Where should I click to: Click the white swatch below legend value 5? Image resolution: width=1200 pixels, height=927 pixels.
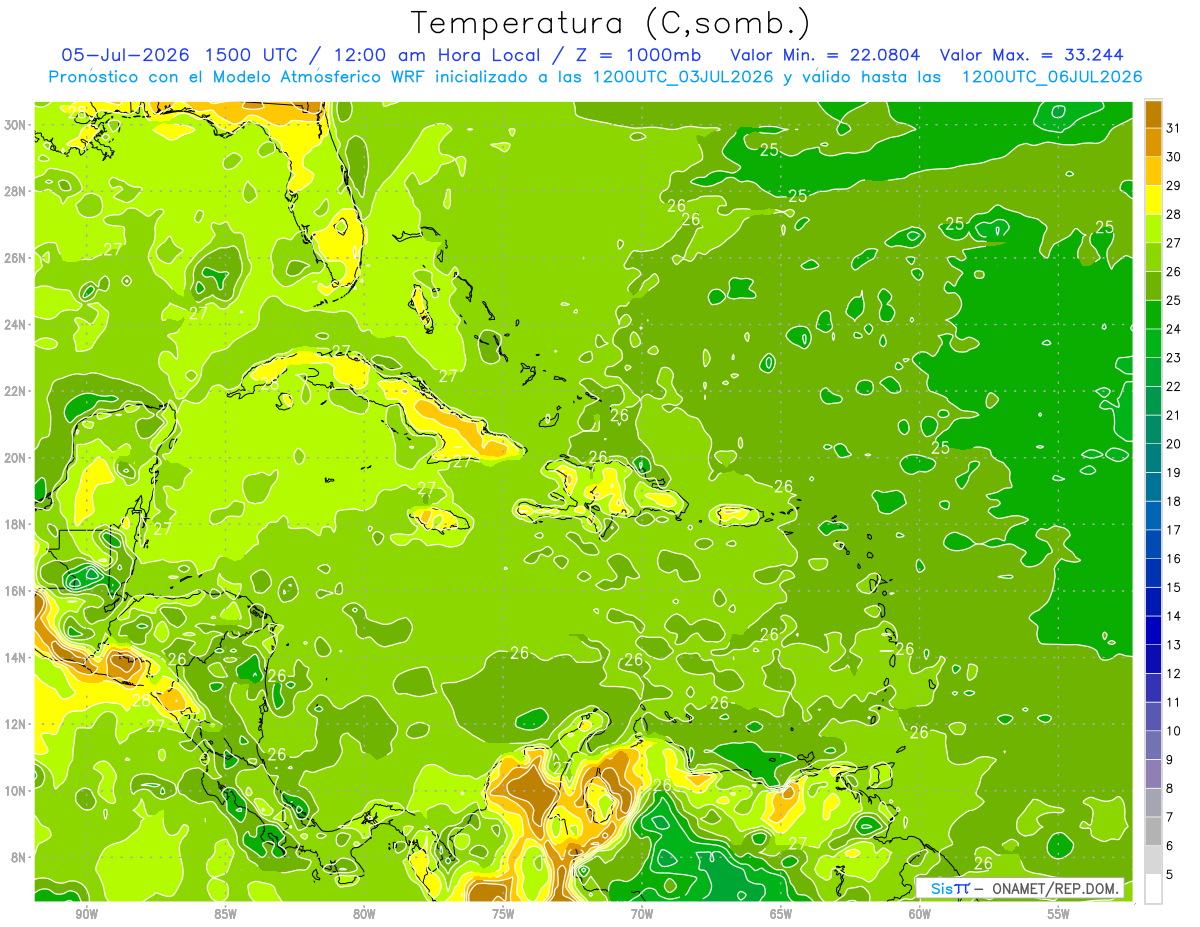(1153, 889)
